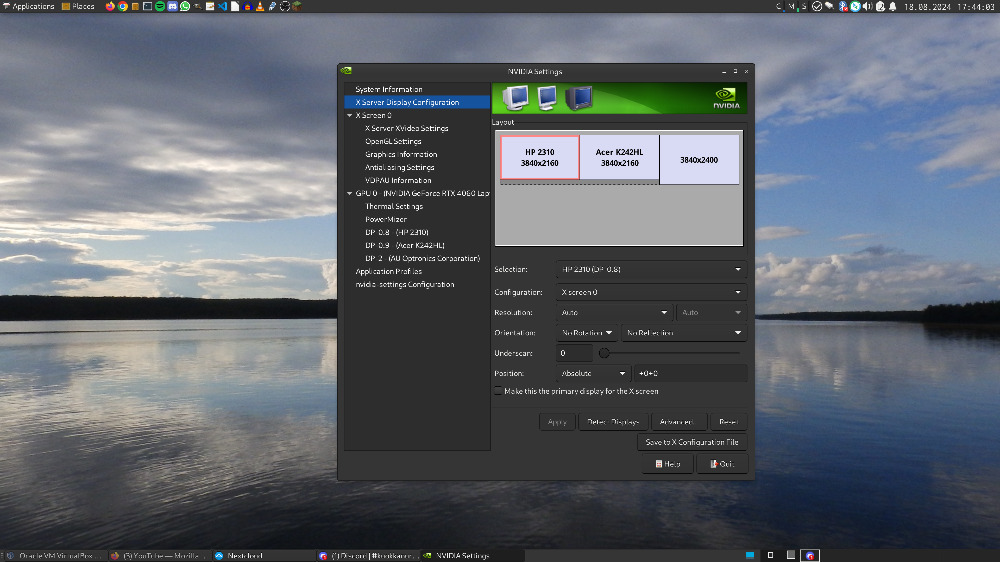The width and height of the screenshot is (1000, 562).
Task: Click the removable drive tray icon
Action: coord(829,6)
